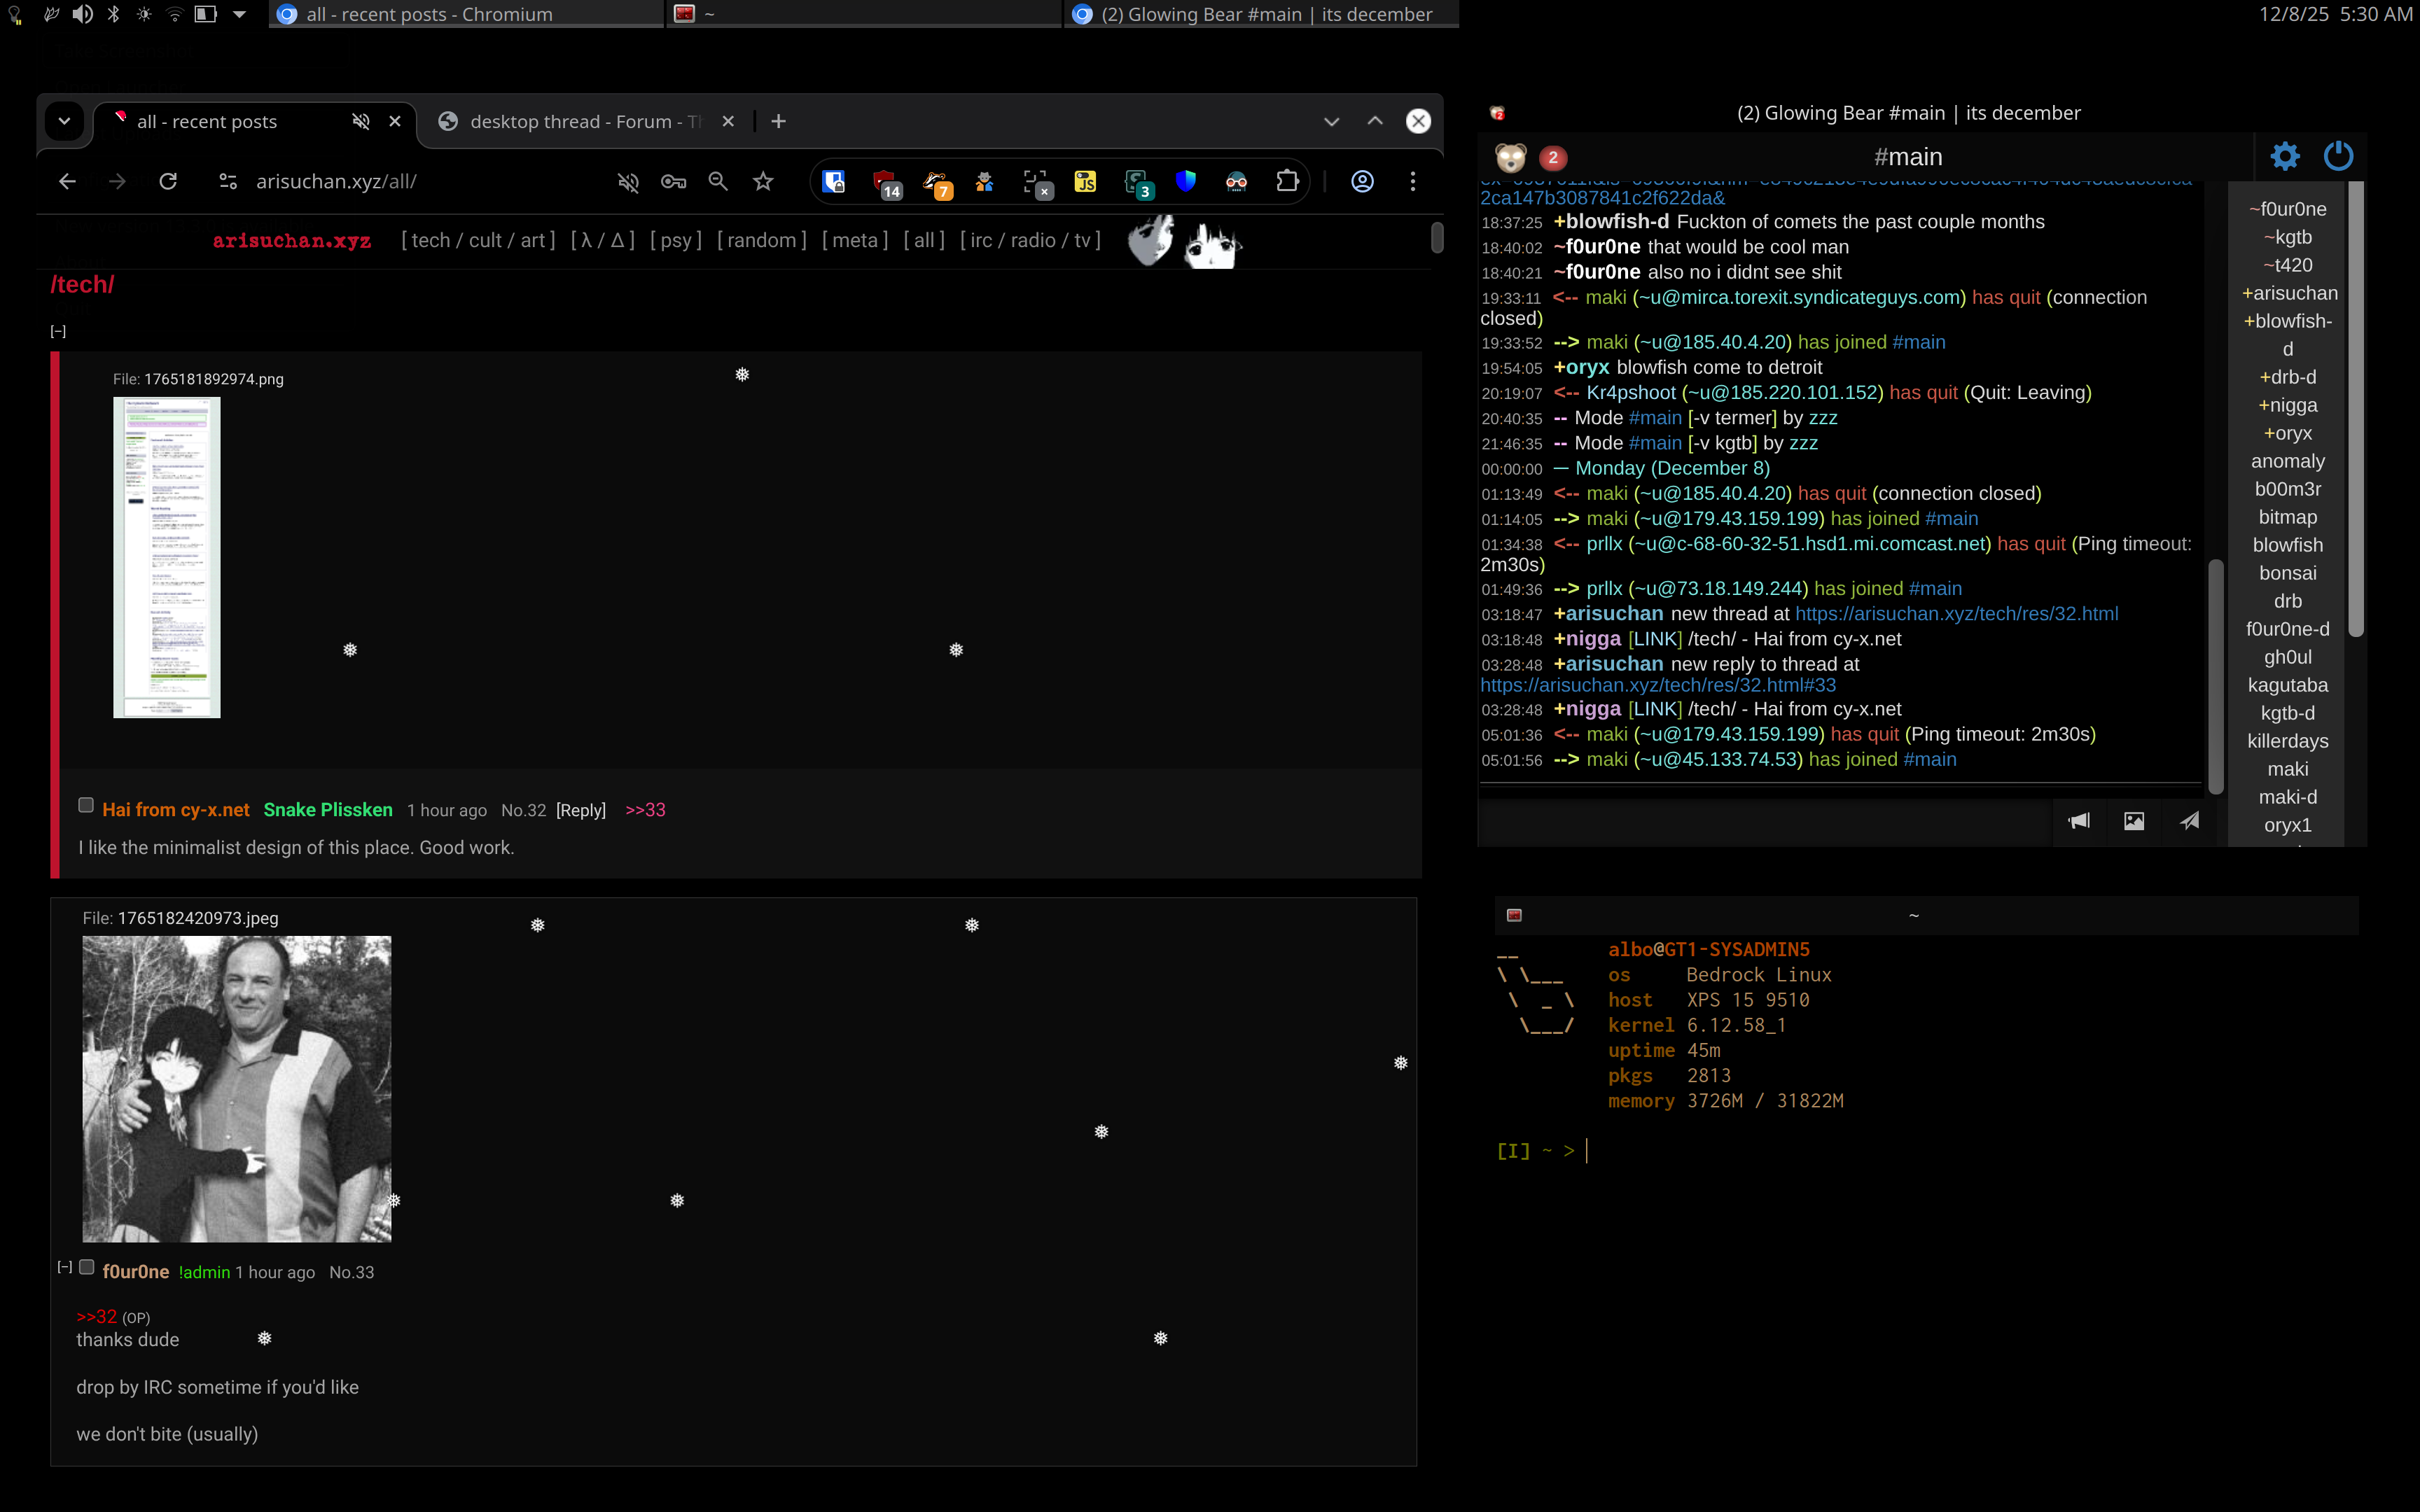Screen dimensions: 2420x1512
Task: Collapse post No.33 with [–] toggle
Action: (65, 1267)
